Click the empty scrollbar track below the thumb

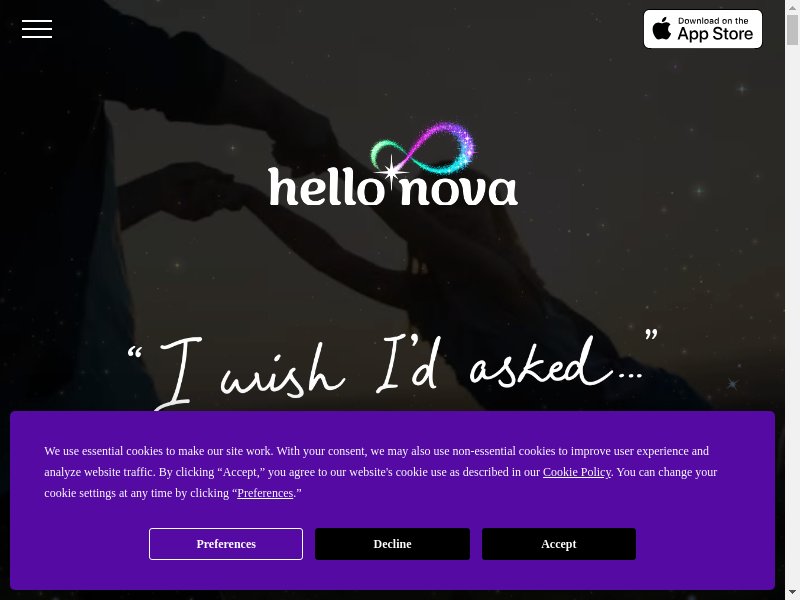792,316
